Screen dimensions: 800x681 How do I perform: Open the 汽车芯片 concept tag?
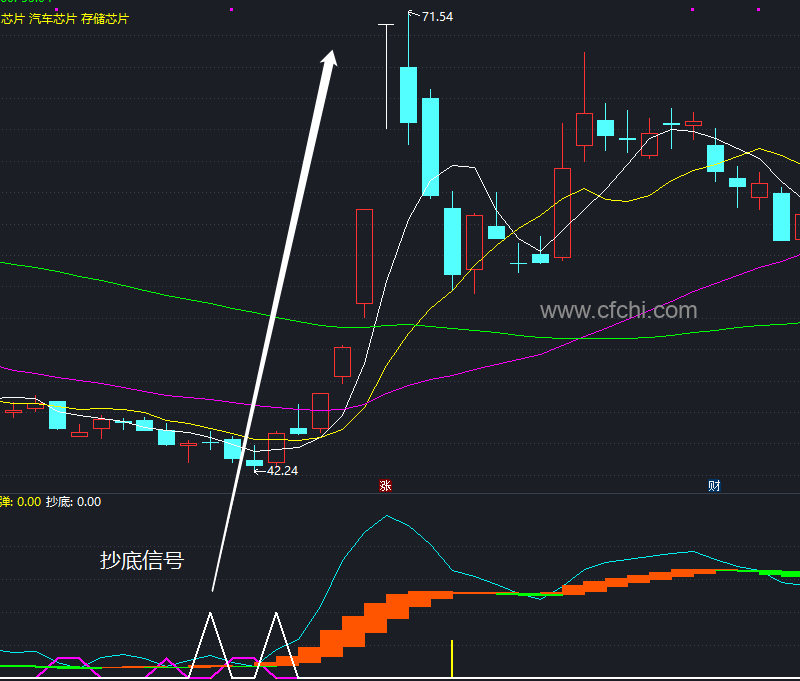(53, 19)
